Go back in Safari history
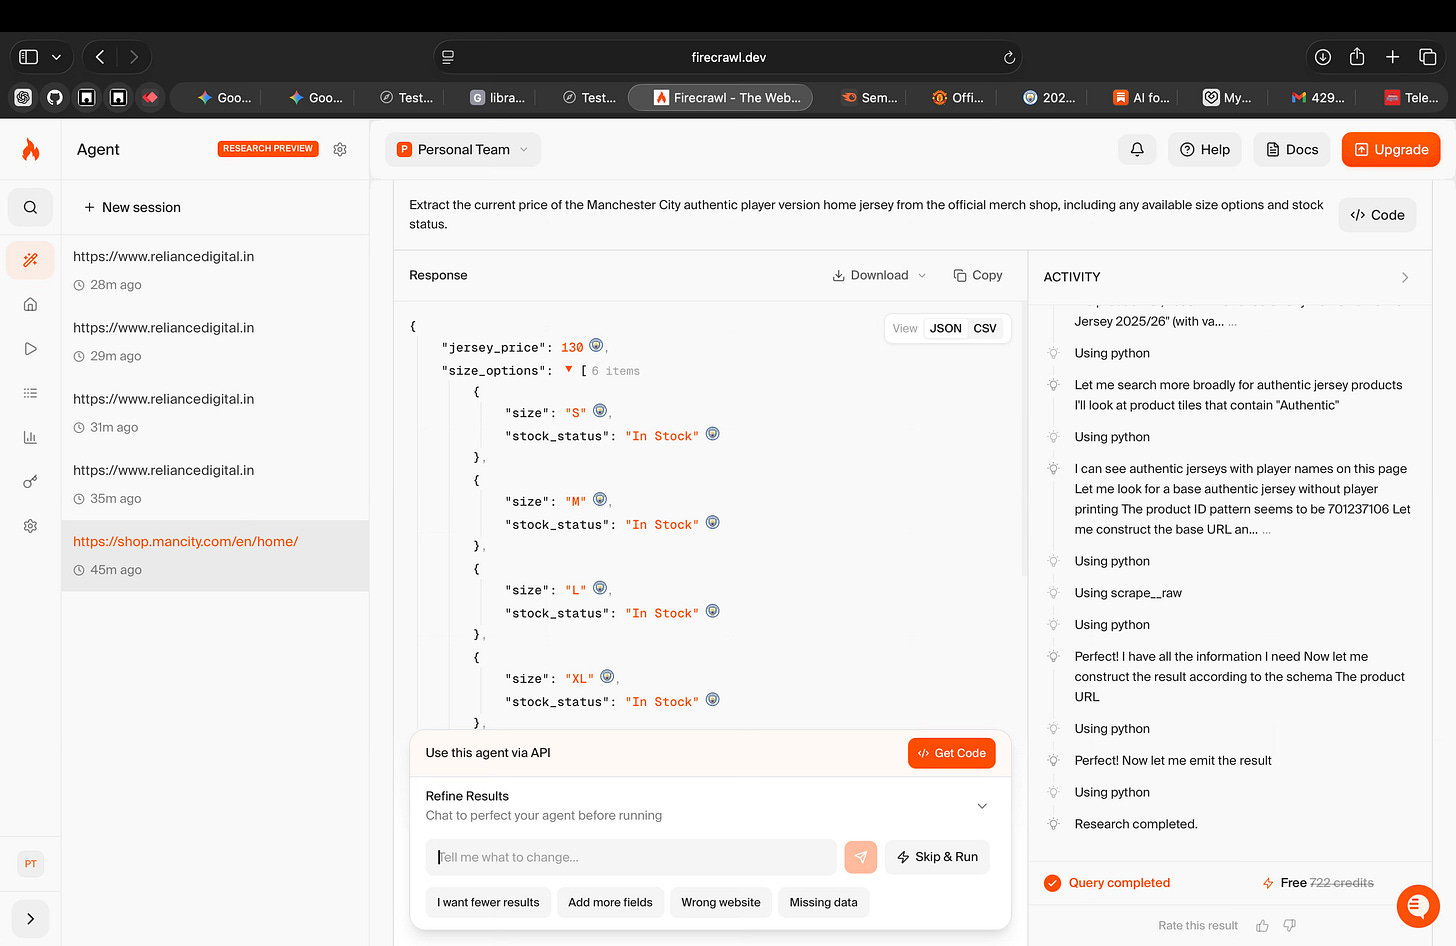1456x946 pixels. (100, 57)
